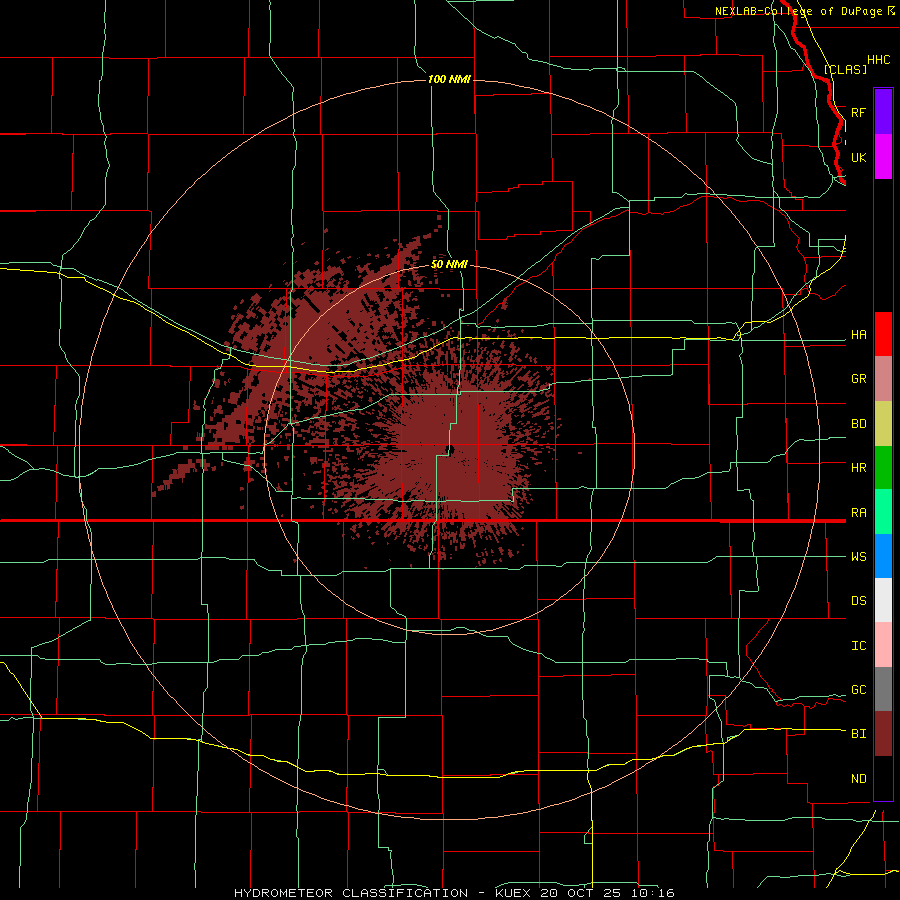Screen dimensions: 900x900
Task: Click the pink GR legend color swatch
Action: (883, 379)
